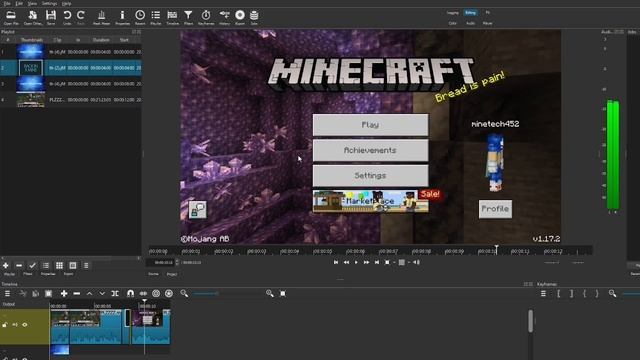This screenshot has height=360, width=640.
Task: Switch to the Source player tab
Action: (x=153, y=274)
